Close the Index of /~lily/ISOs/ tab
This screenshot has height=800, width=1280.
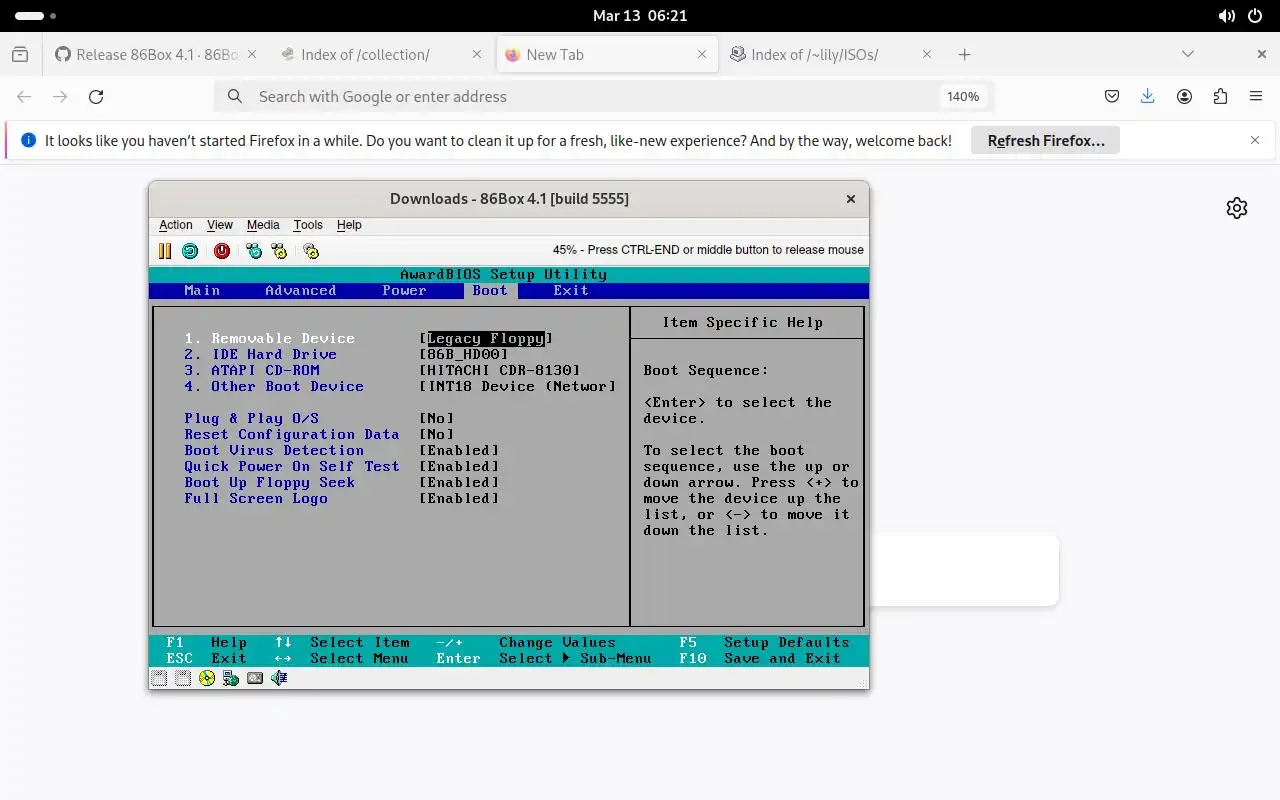coord(927,55)
